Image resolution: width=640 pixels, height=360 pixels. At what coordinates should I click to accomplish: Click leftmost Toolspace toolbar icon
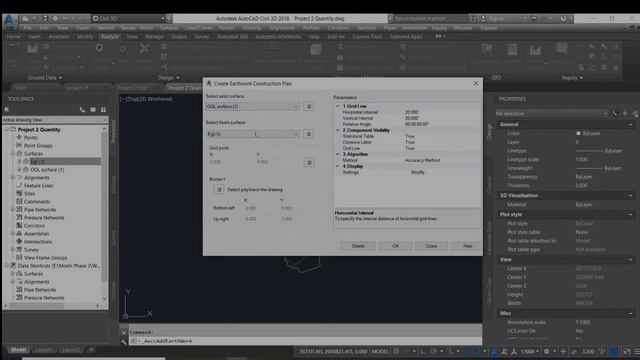(x=7, y=109)
